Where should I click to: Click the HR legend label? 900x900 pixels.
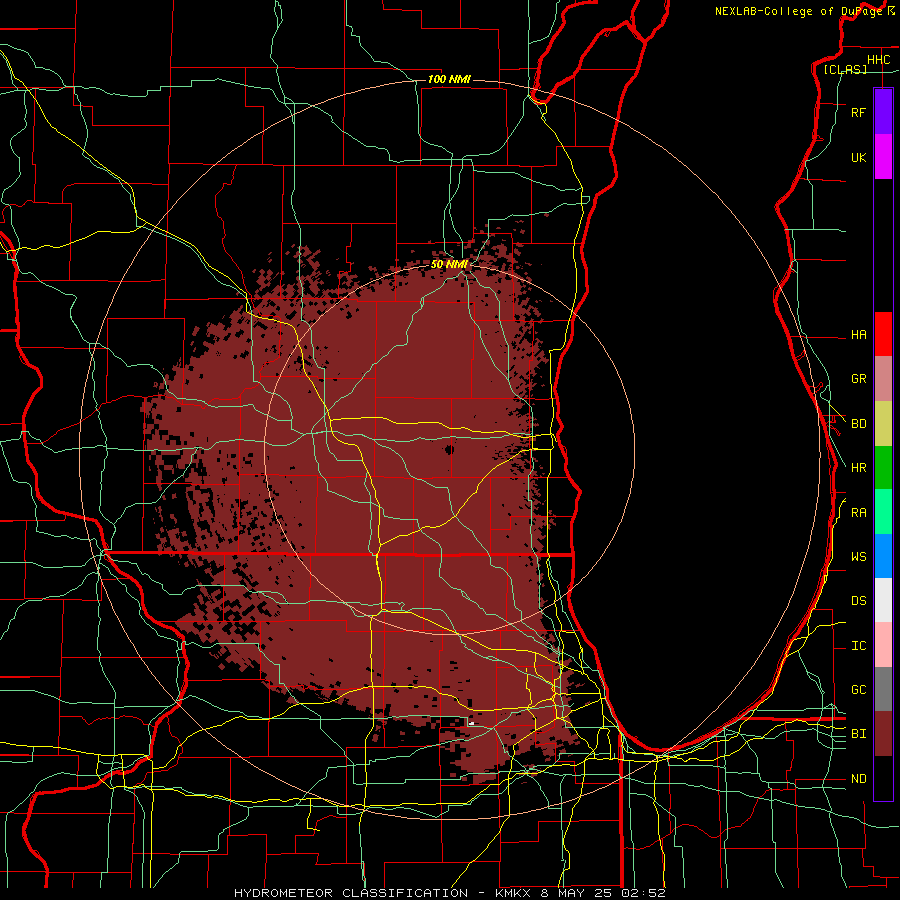(x=858, y=468)
